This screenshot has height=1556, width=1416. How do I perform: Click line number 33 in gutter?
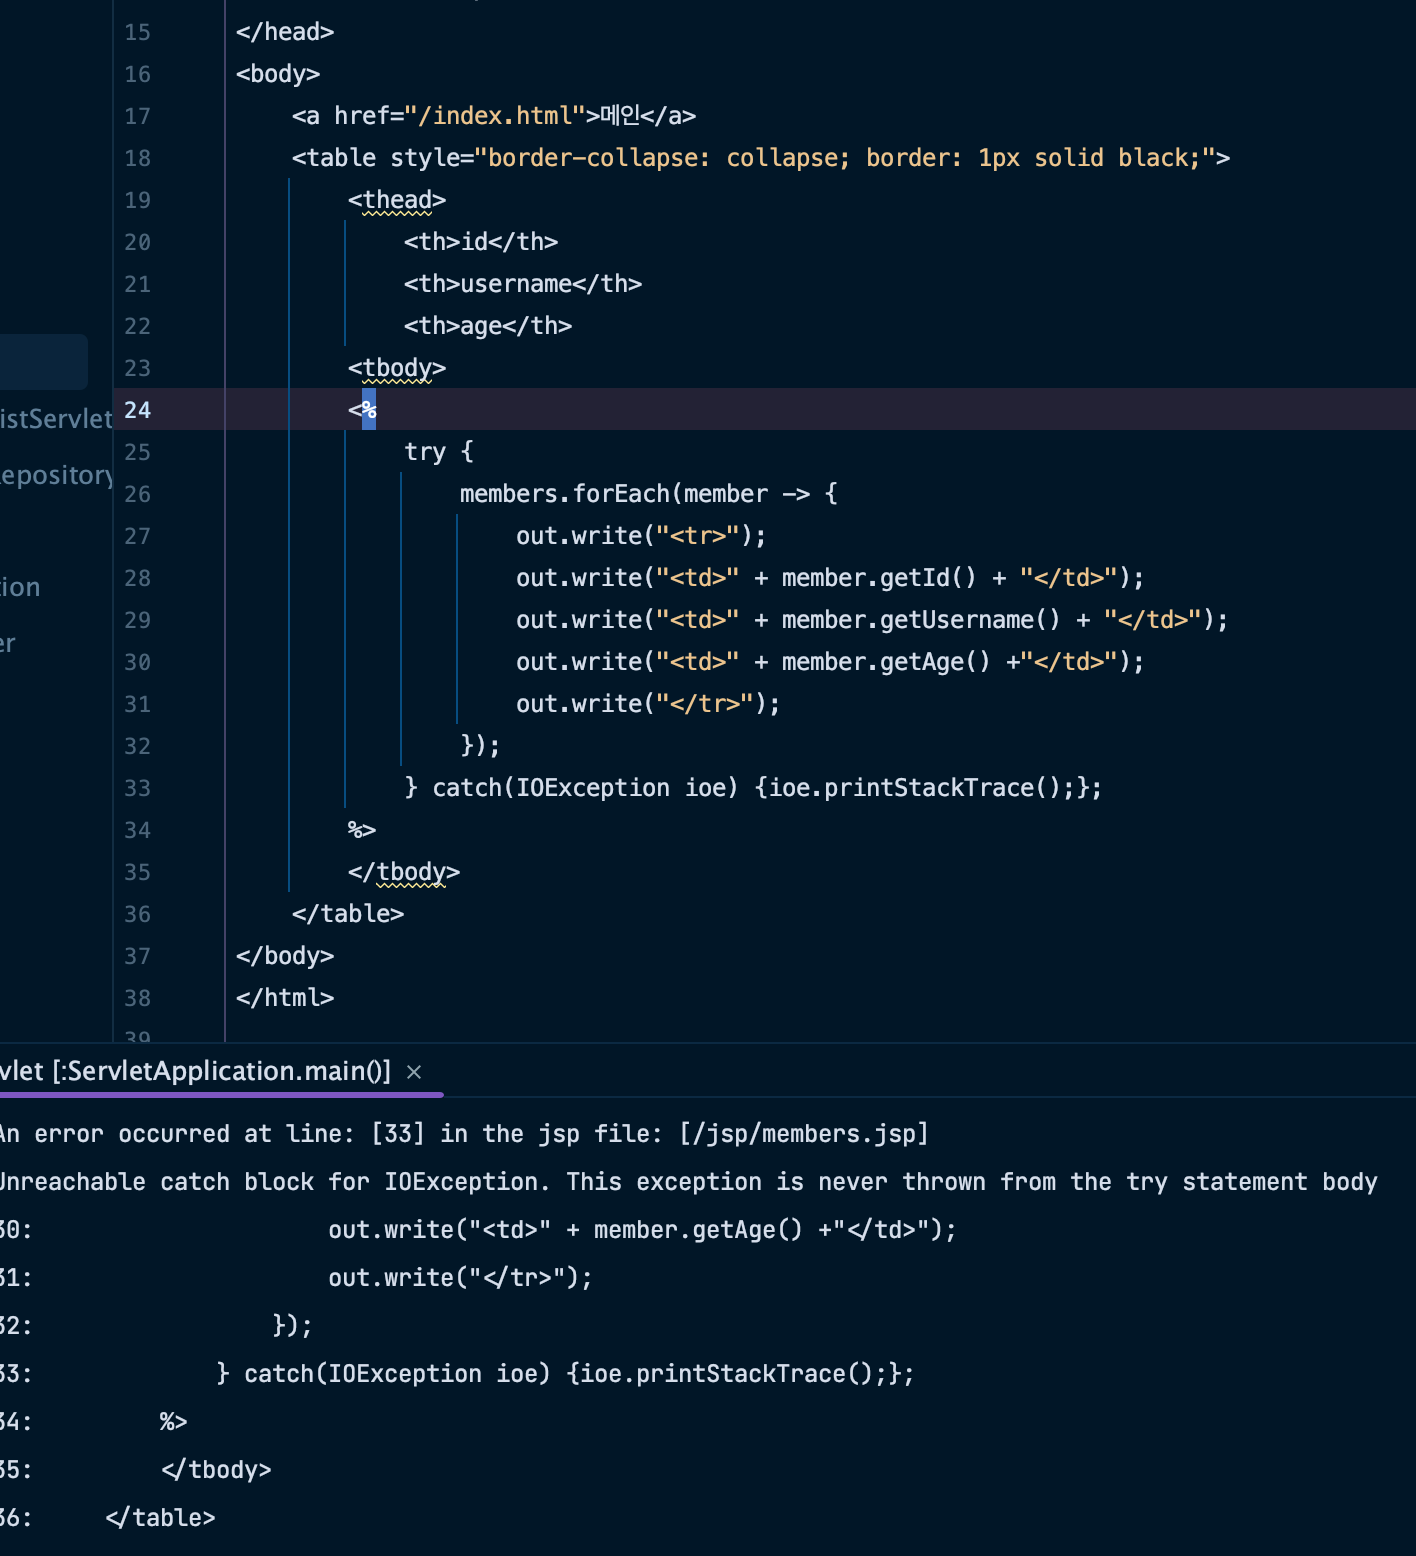[x=138, y=788]
